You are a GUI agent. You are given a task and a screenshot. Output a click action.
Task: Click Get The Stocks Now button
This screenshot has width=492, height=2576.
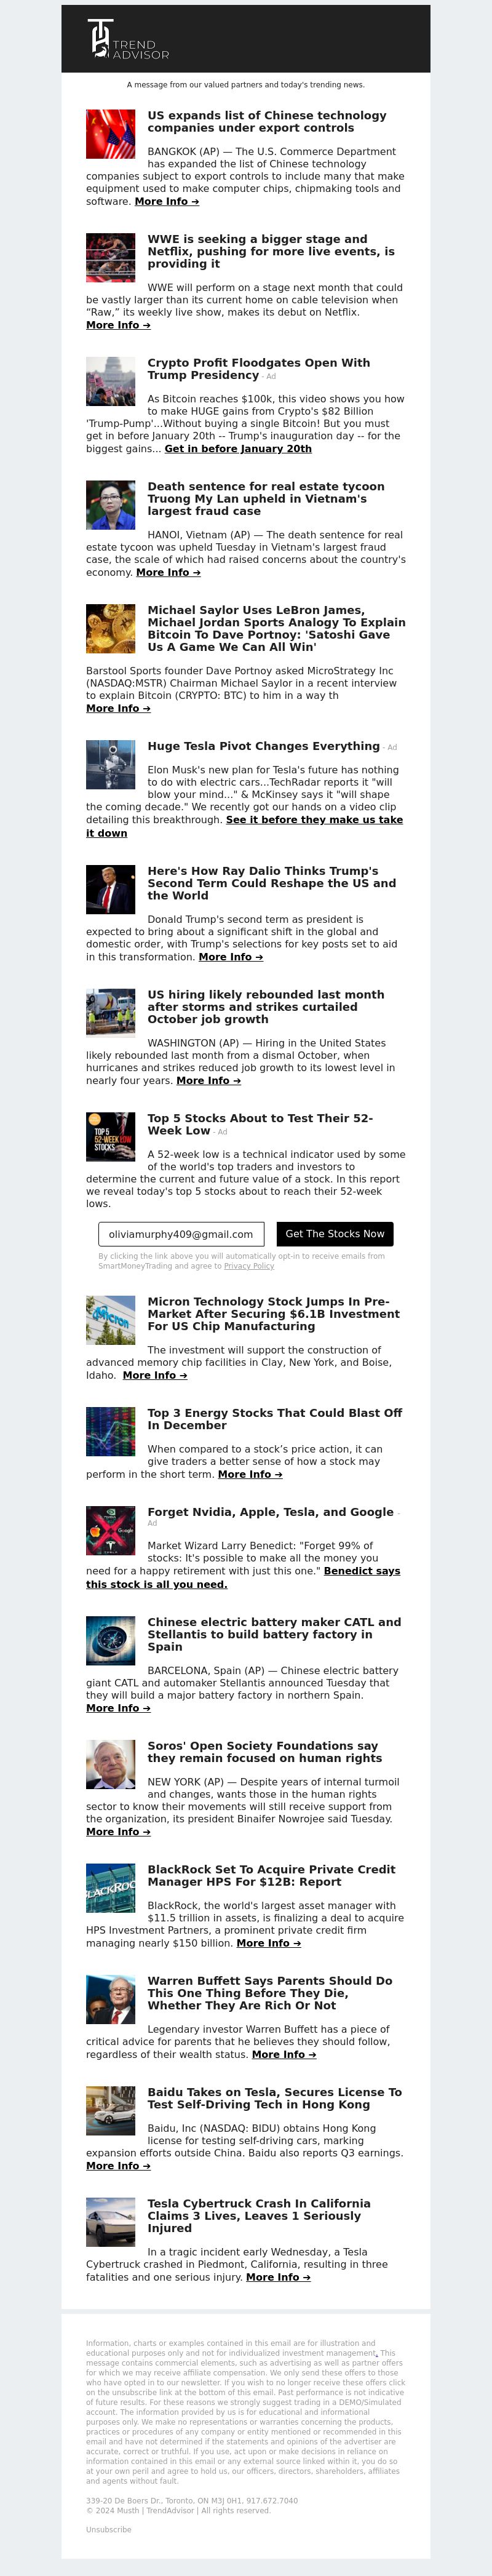tap(334, 1234)
